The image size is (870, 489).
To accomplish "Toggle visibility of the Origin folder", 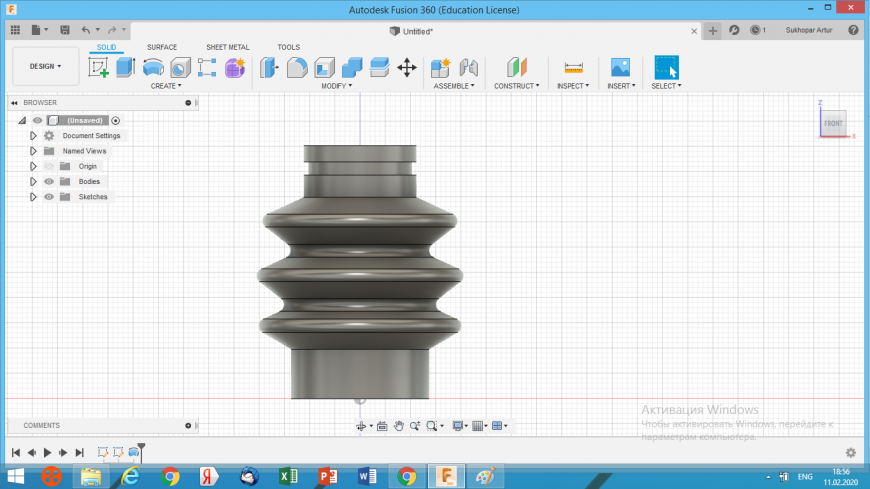I will coord(49,167).
